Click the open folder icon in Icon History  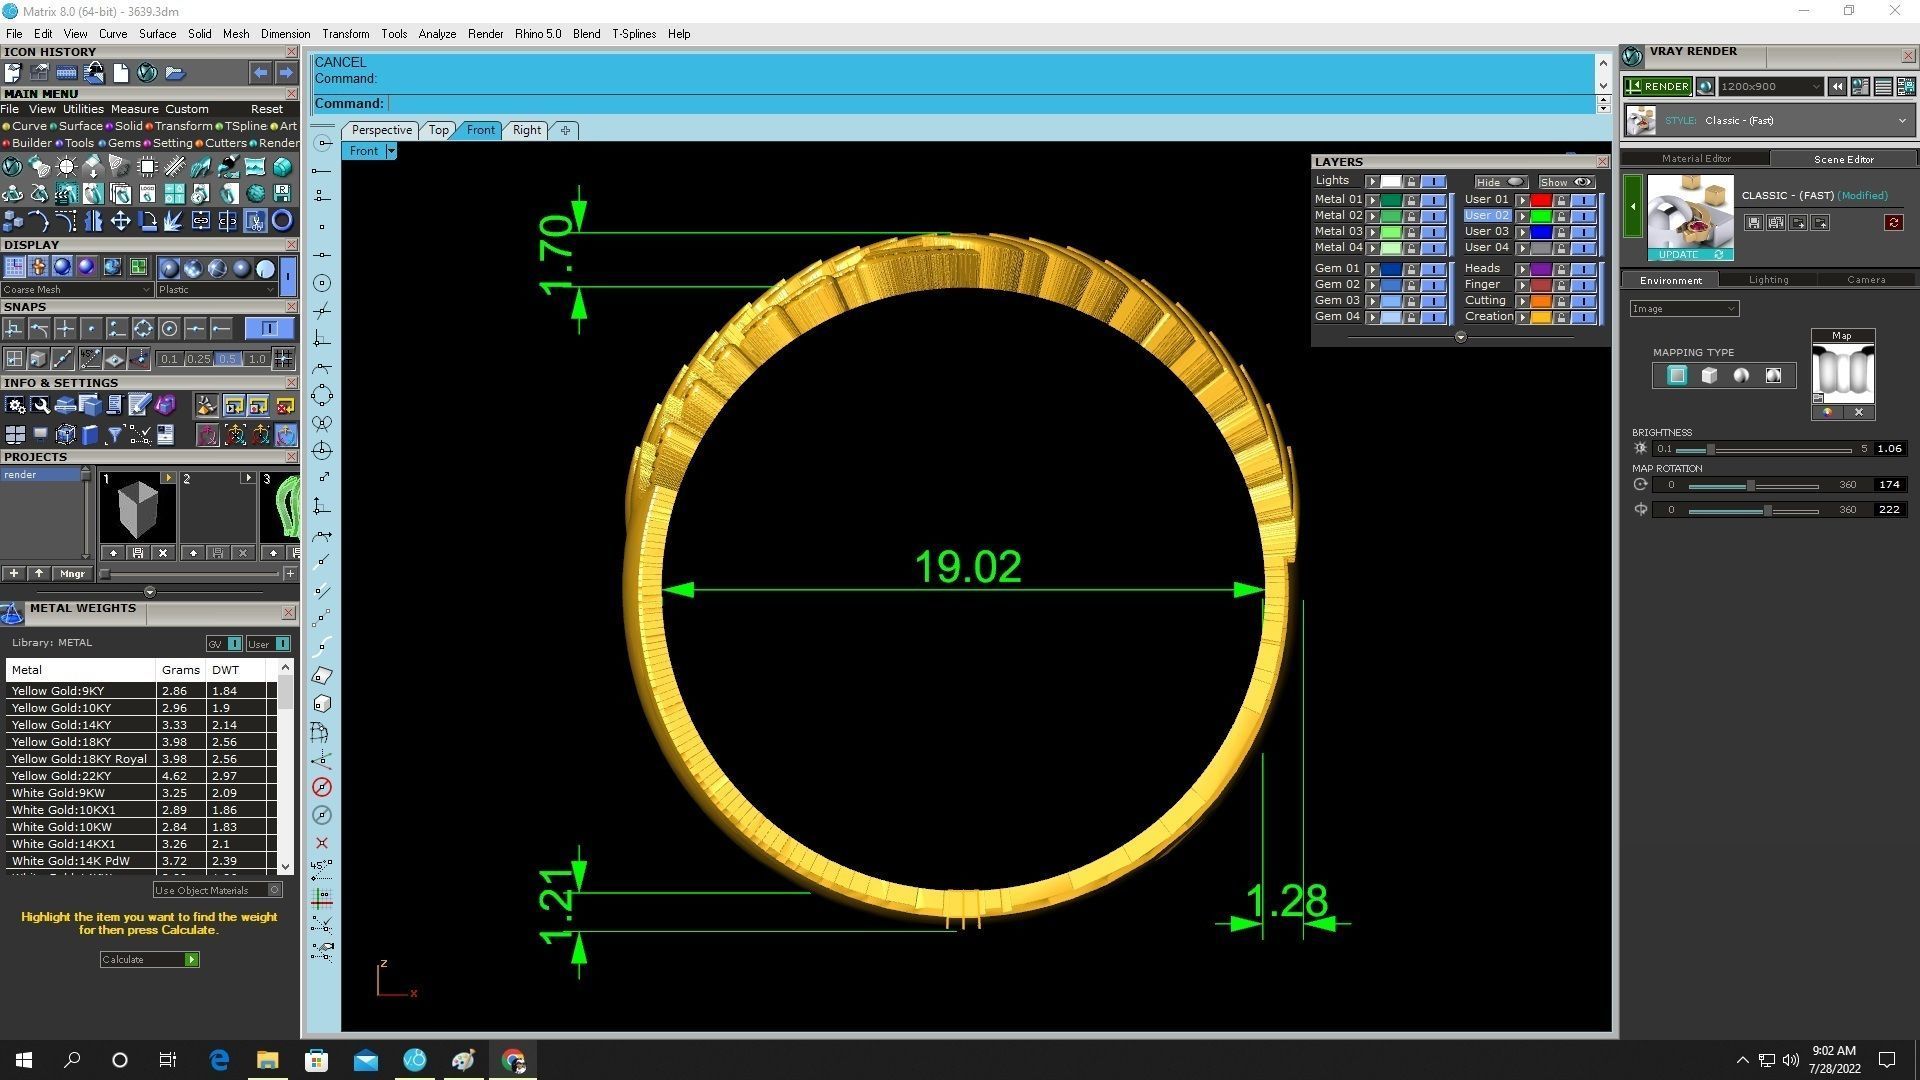(x=175, y=72)
